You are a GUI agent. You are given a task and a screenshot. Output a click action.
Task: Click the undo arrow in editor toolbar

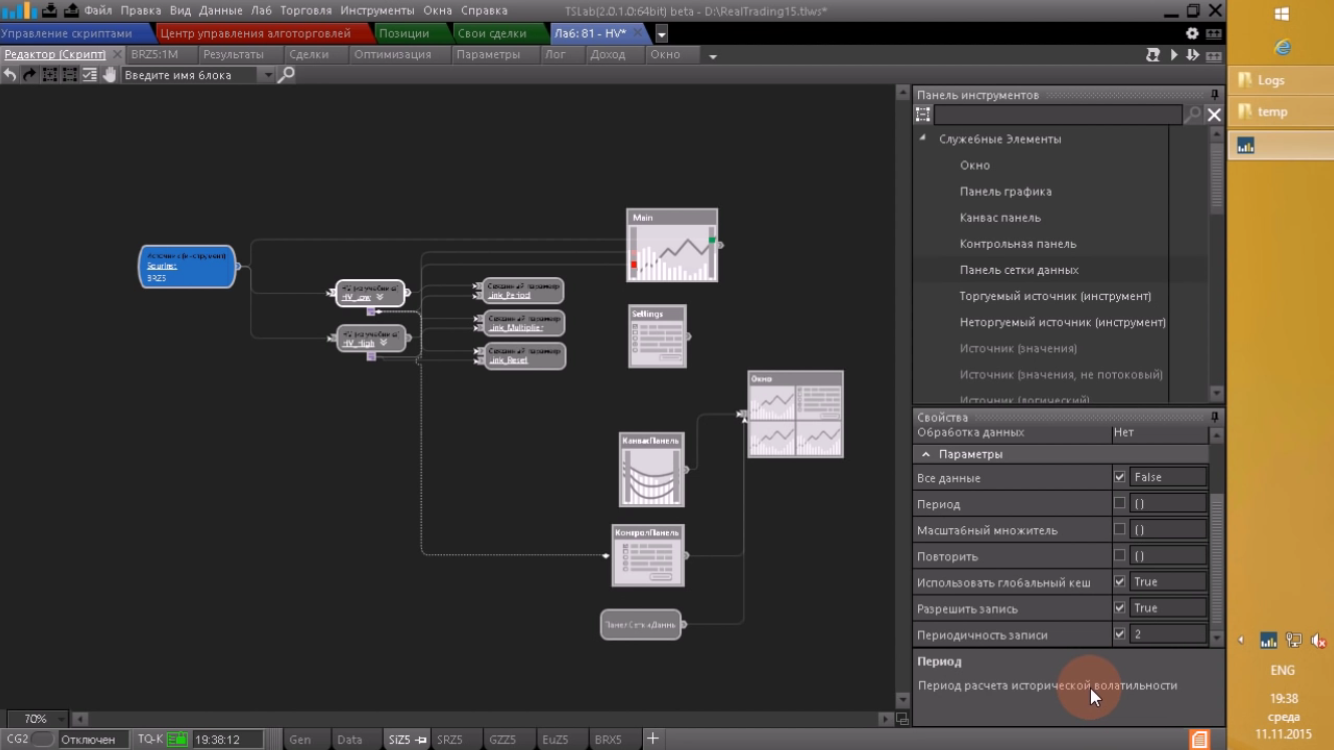tap(10, 75)
